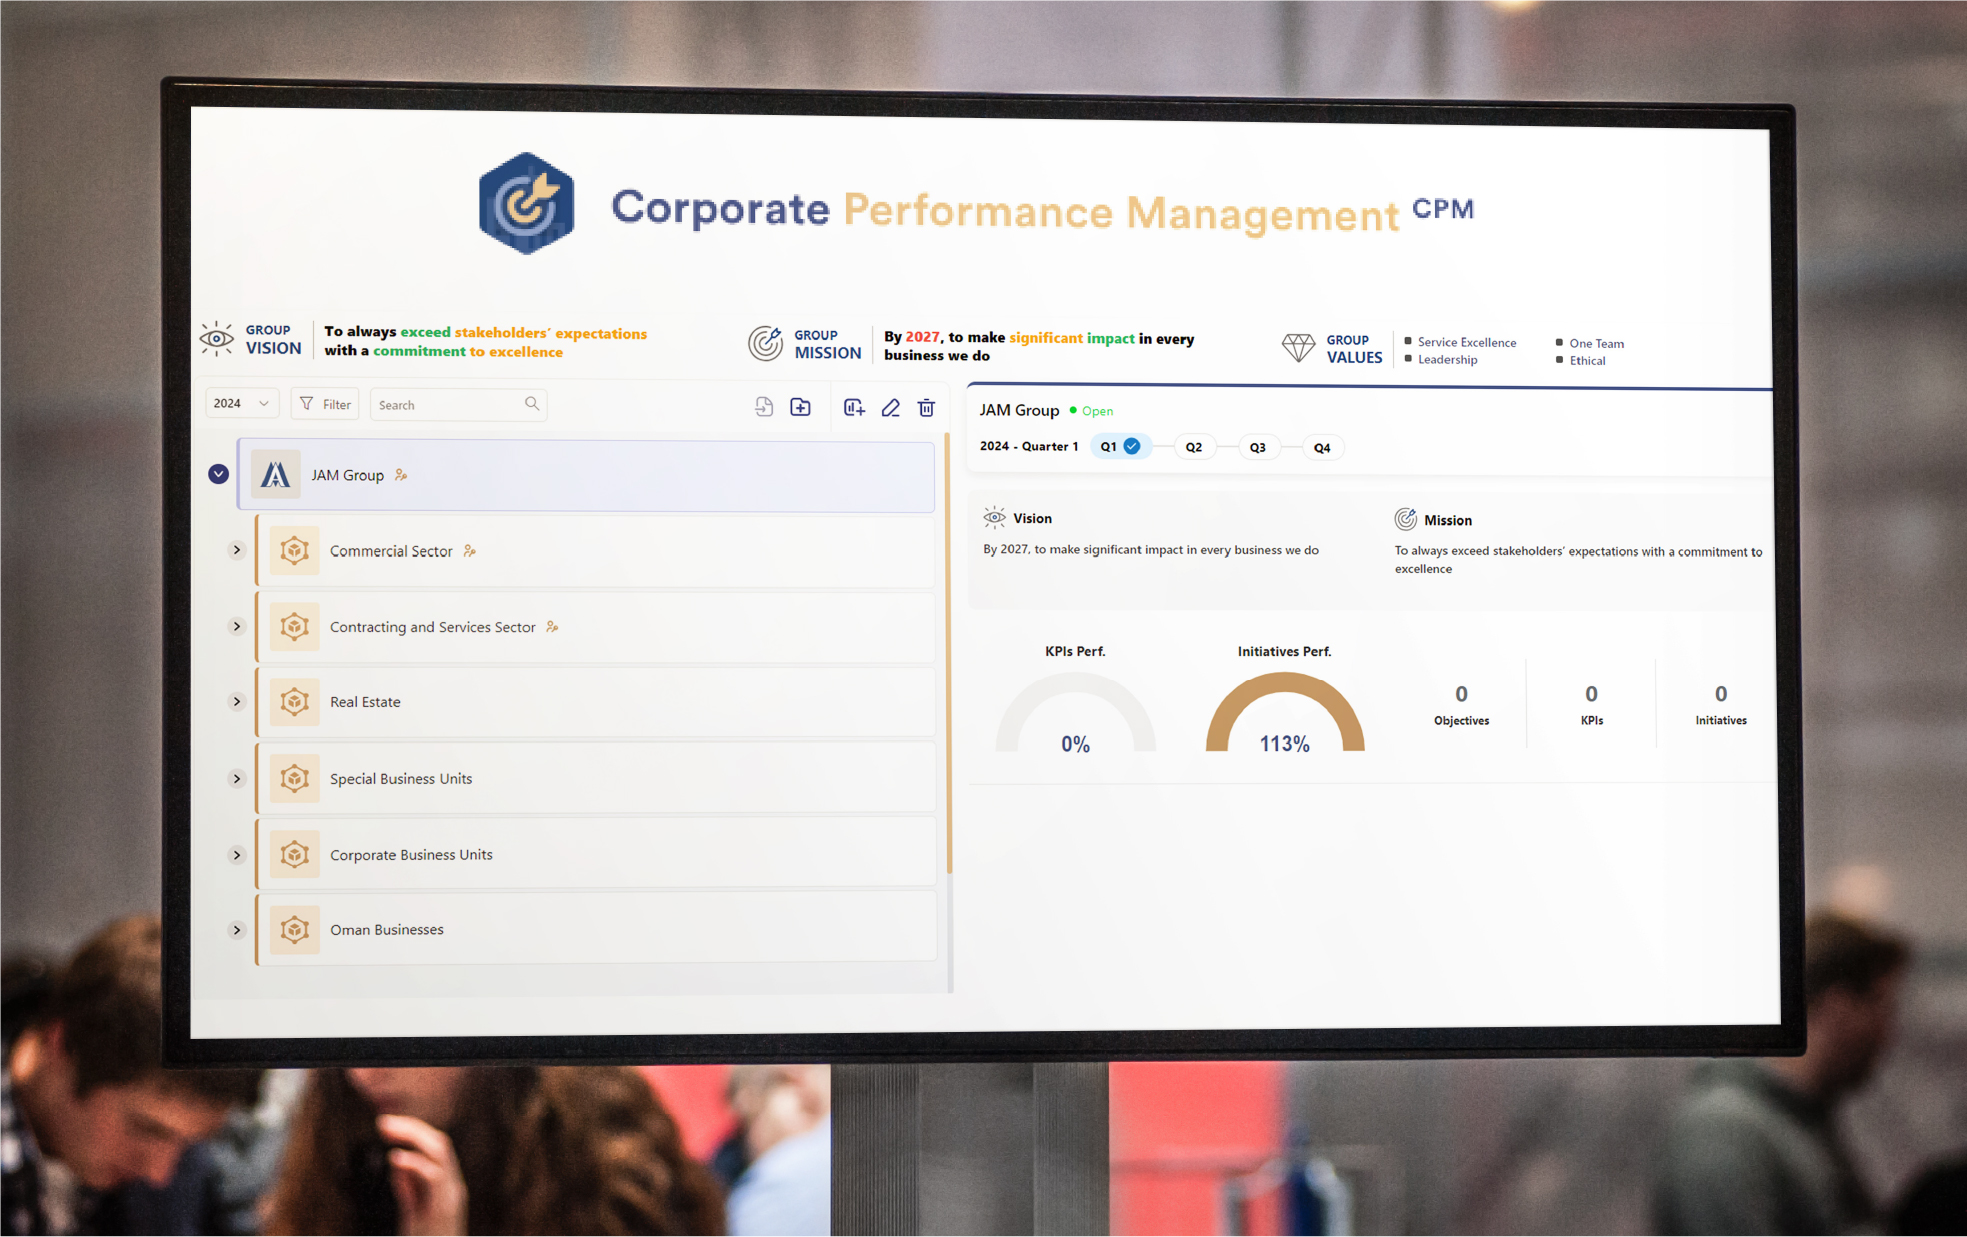Expand Contracting and Services Sector node
1967x1237 pixels.
237,626
